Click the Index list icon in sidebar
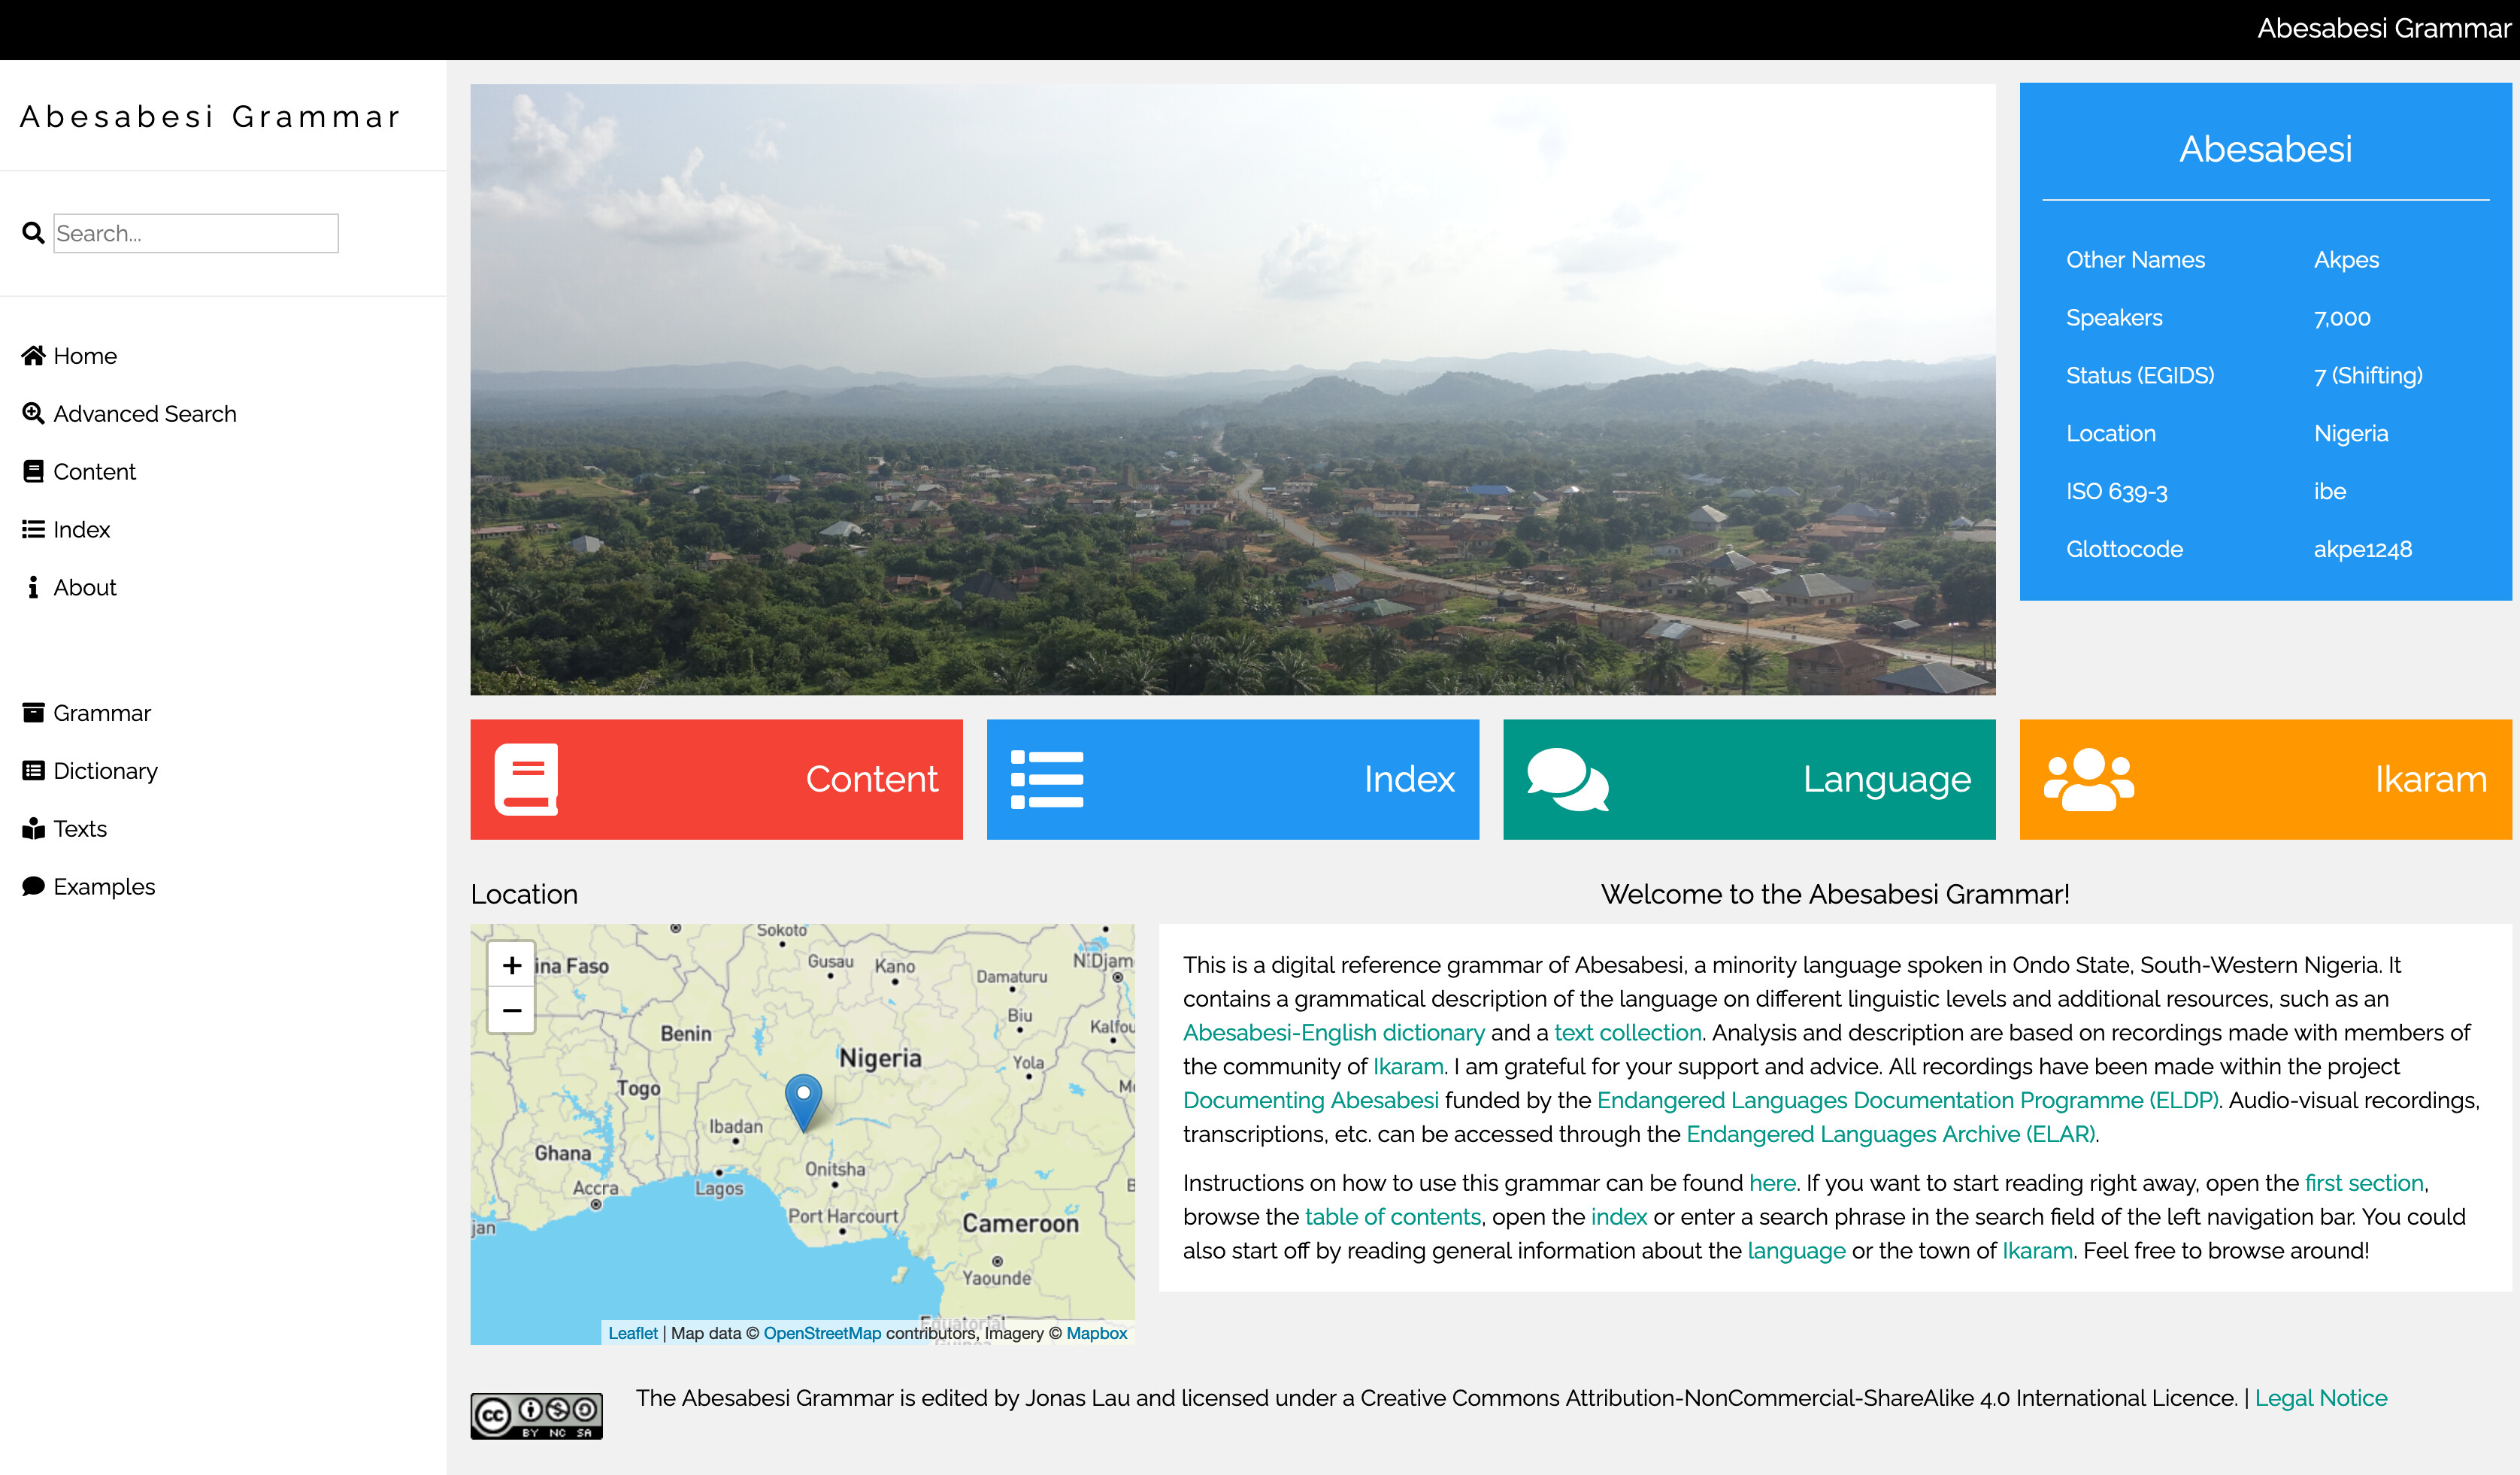This screenshot has width=2520, height=1475. tap(33, 530)
